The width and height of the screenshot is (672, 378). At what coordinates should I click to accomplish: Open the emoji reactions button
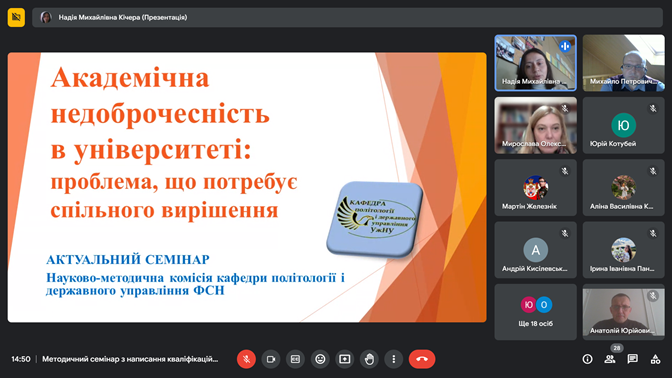pyautogui.click(x=320, y=359)
